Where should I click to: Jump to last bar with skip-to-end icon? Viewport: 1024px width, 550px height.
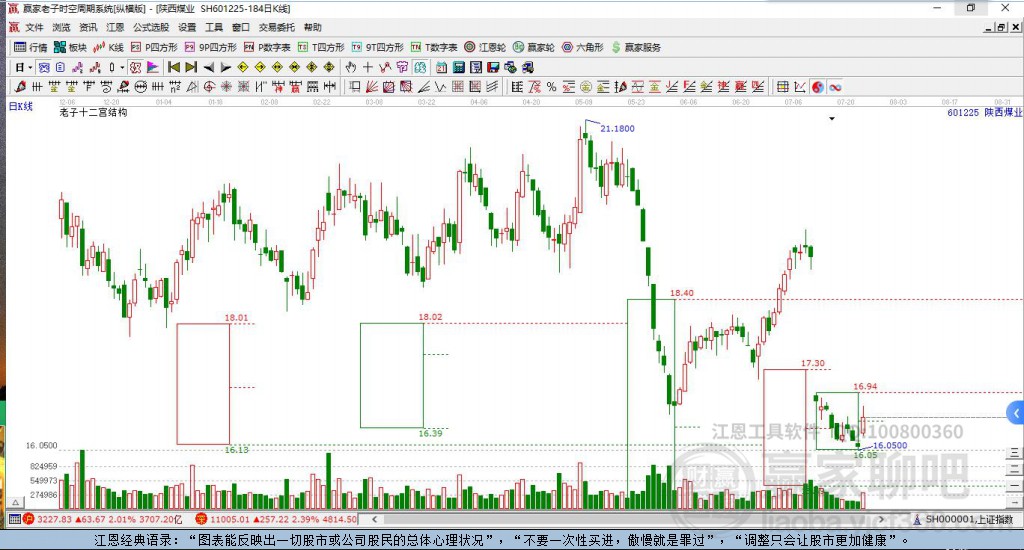[x=191, y=67]
